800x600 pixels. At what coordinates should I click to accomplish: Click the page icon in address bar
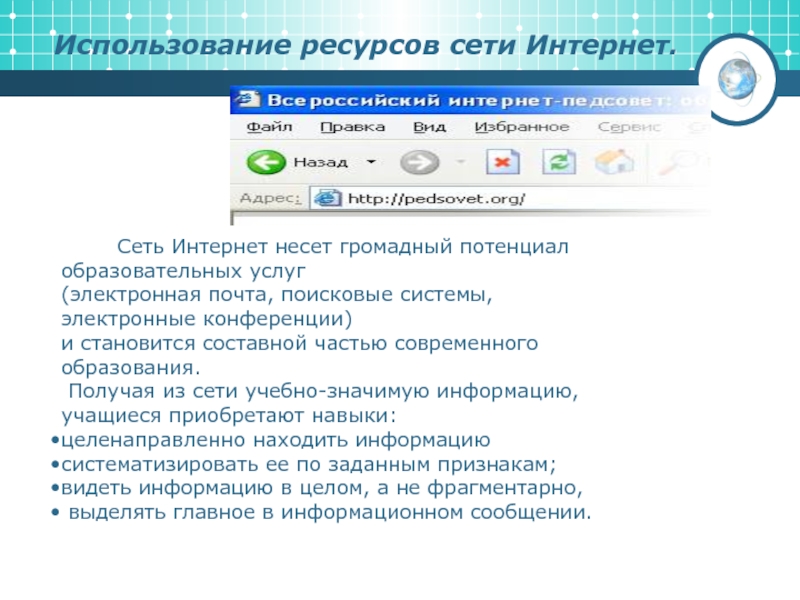[327, 198]
